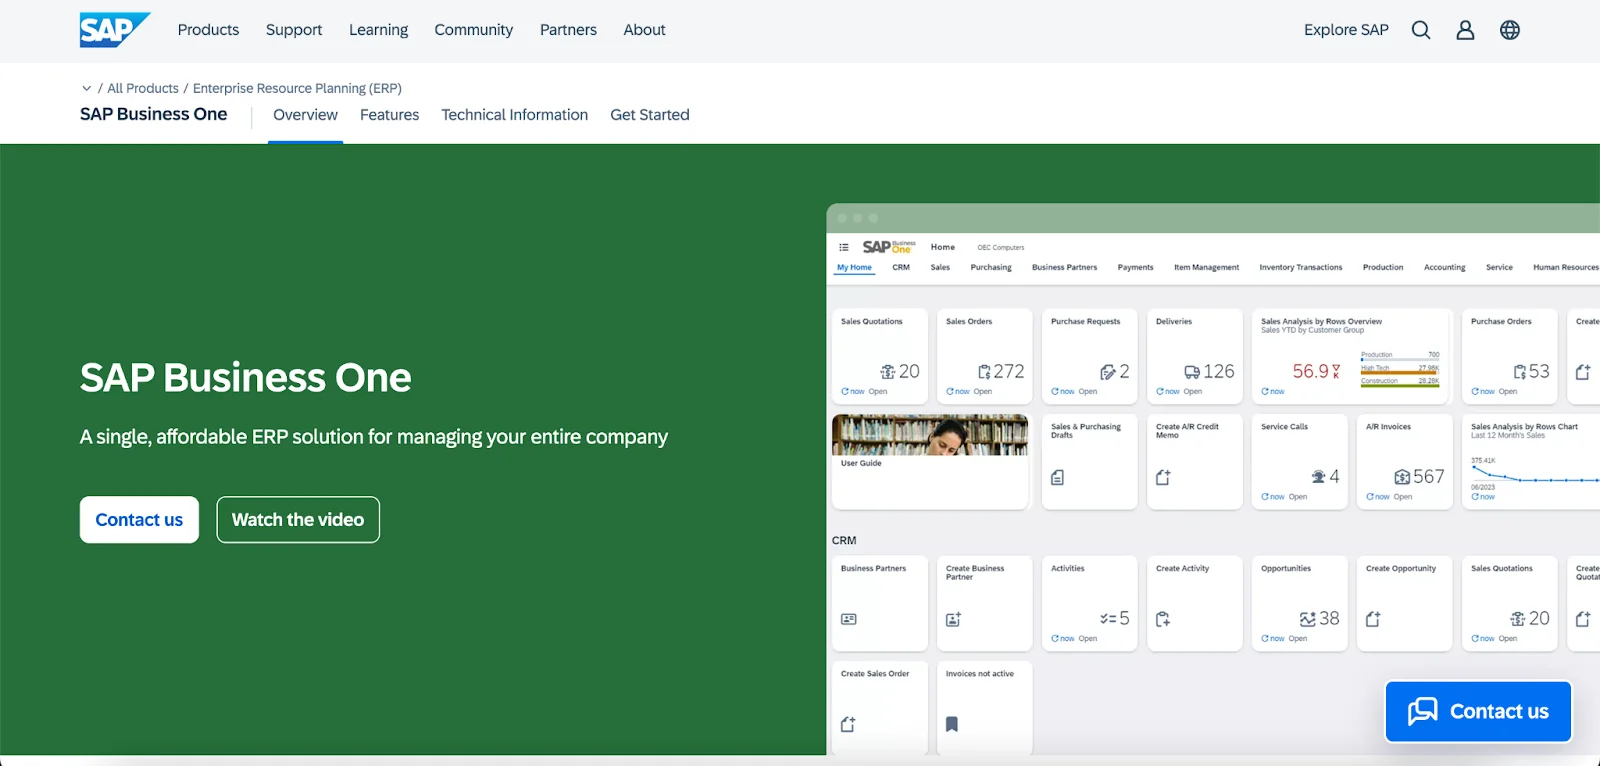The height and width of the screenshot is (766, 1600).
Task: Click the user account profile icon
Action: pos(1465,30)
